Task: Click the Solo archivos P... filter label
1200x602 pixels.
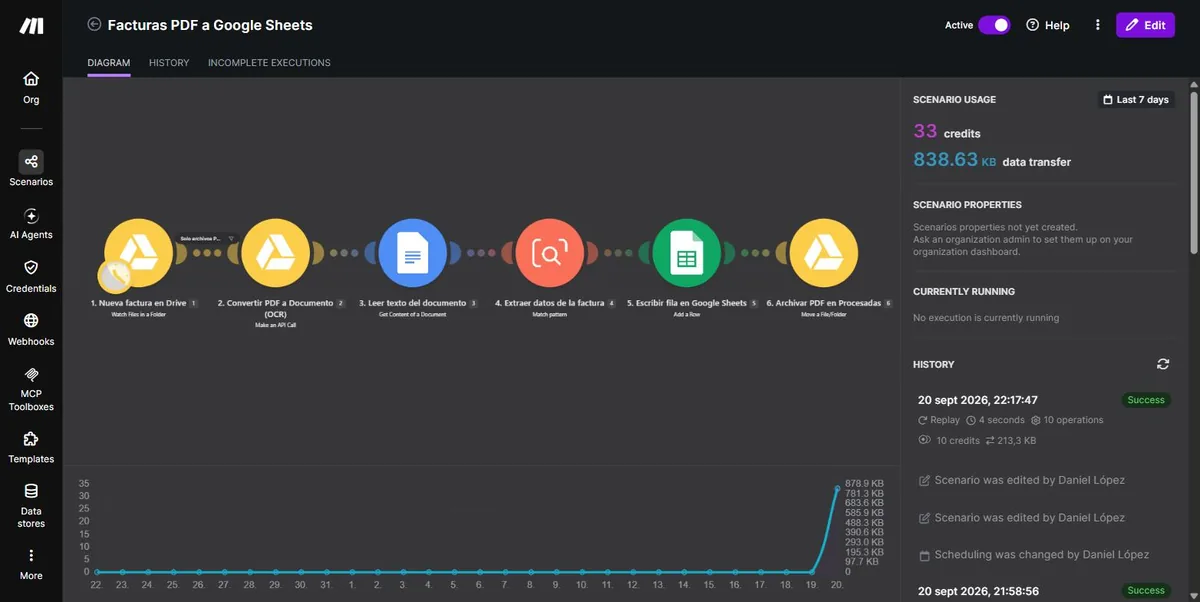Action: point(201,239)
